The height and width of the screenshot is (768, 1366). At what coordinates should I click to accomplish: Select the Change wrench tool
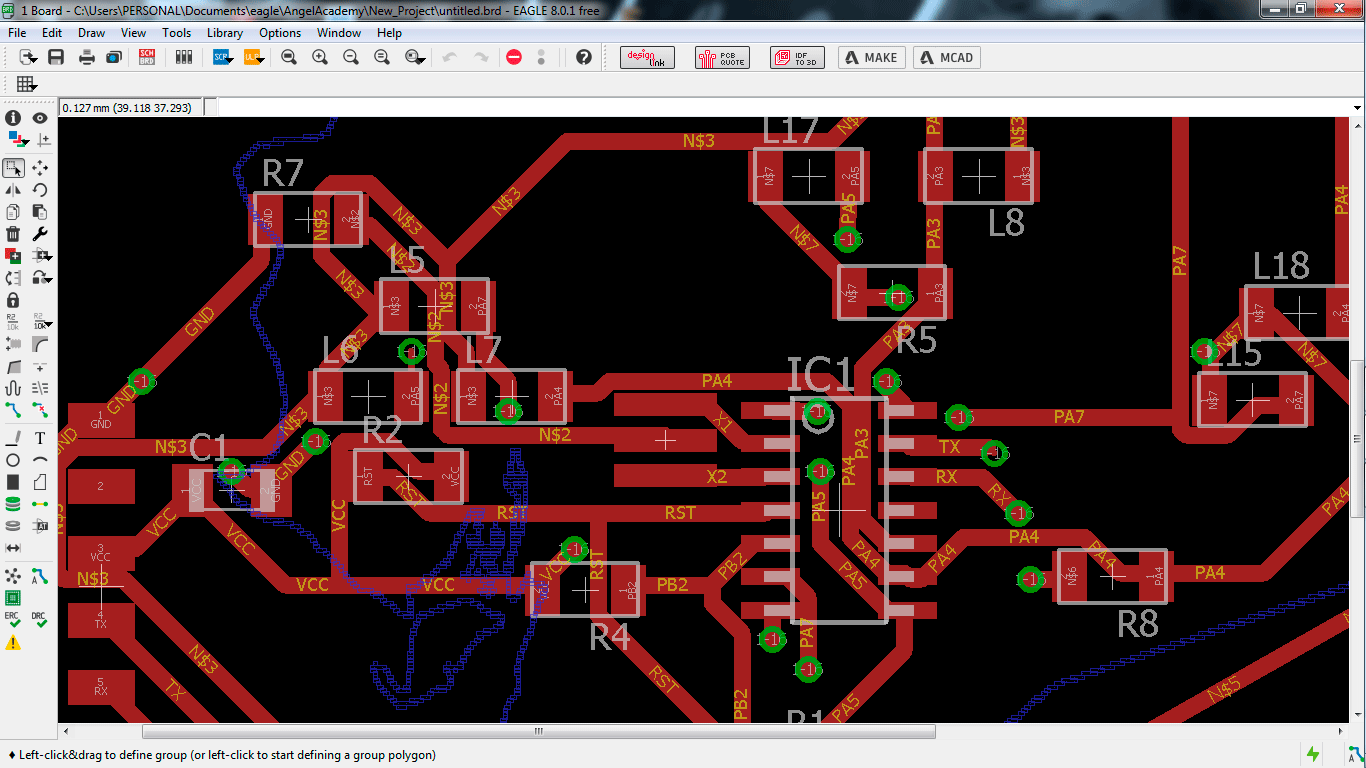coord(40,234)
